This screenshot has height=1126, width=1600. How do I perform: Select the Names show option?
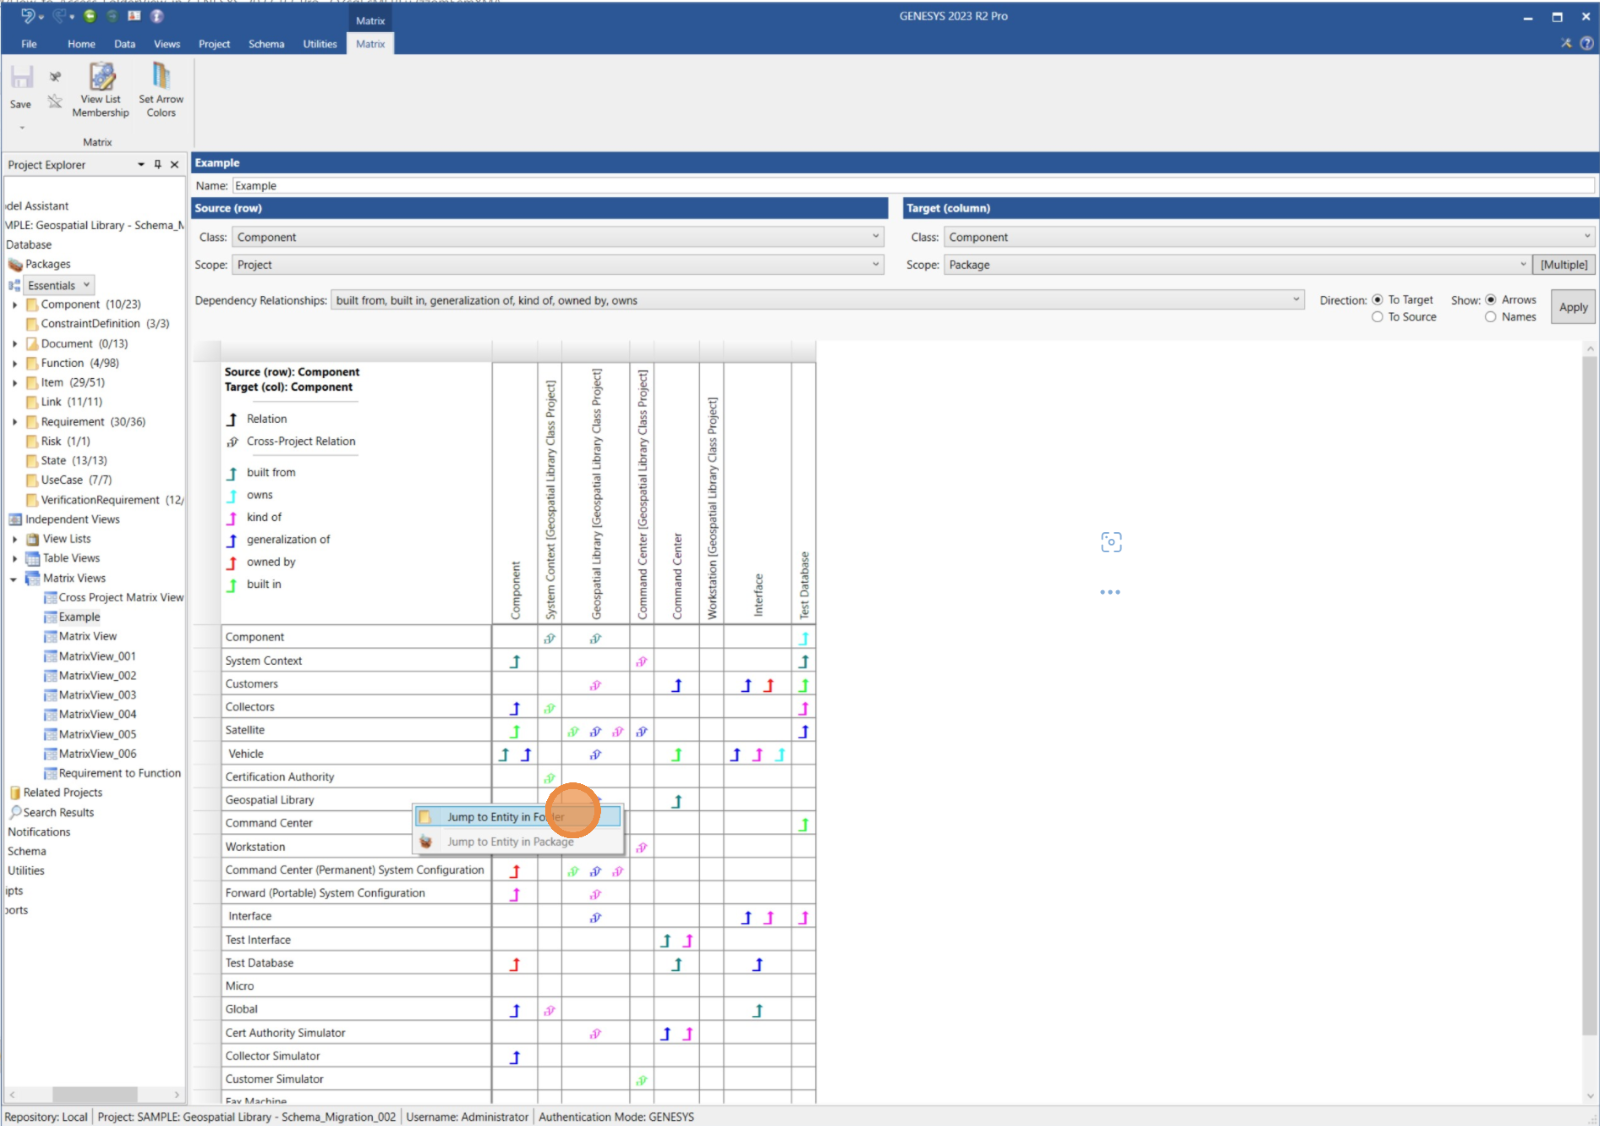(1491, 317)
